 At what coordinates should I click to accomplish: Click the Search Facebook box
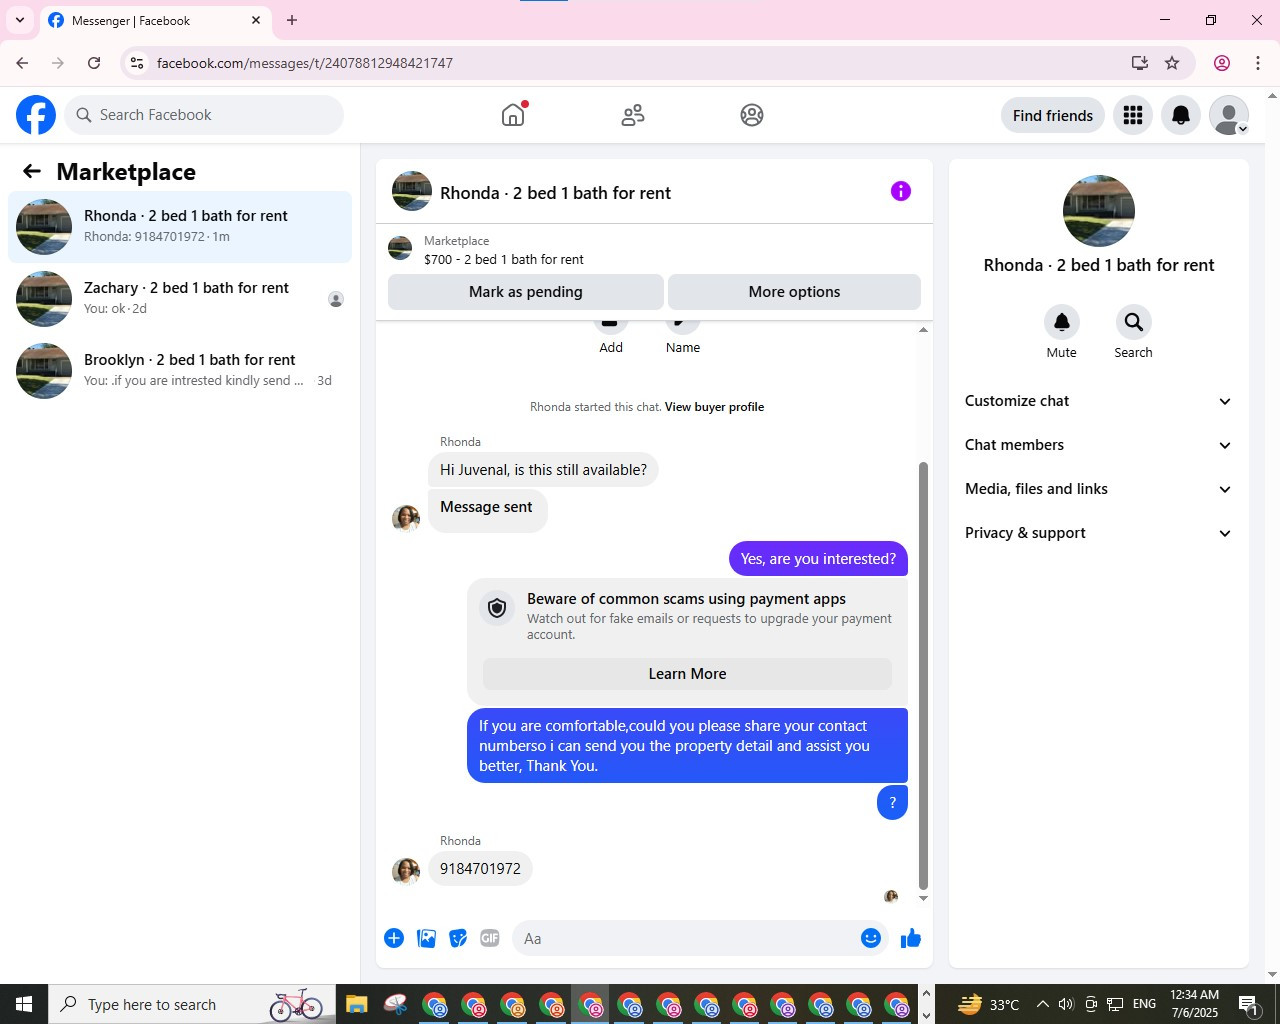(x=204, y=115)
